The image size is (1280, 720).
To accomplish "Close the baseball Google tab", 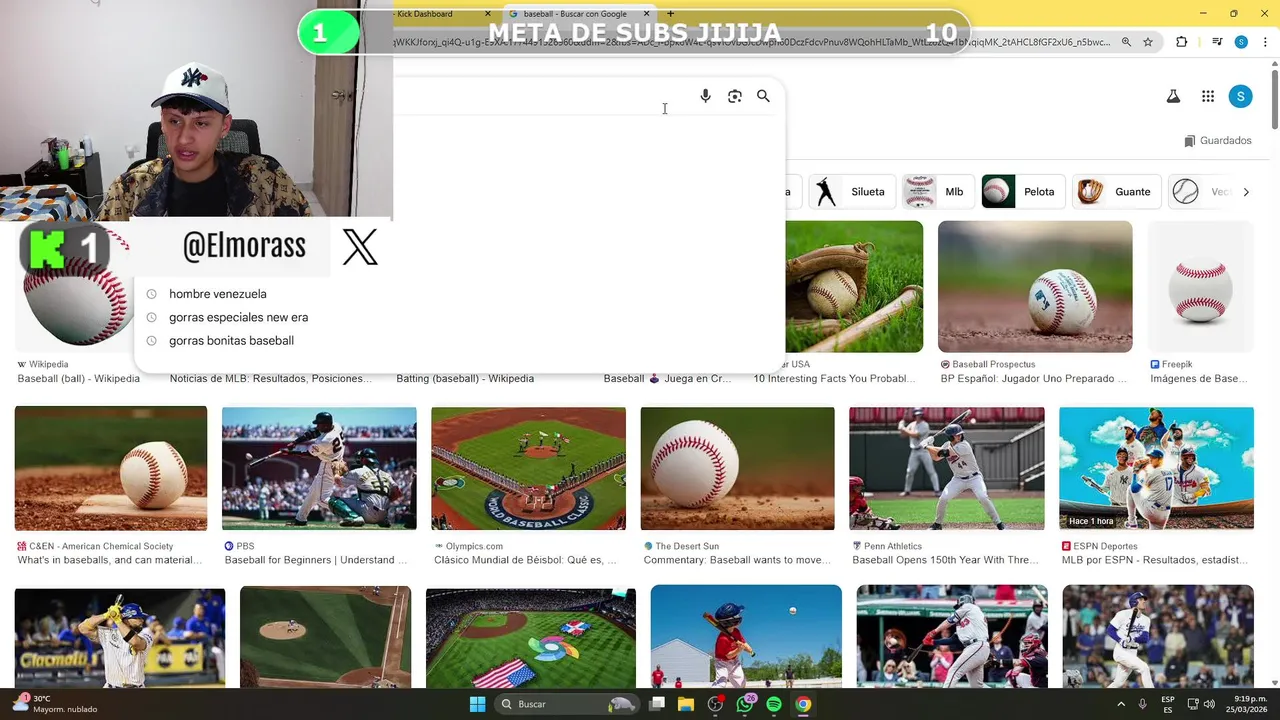I will pyautogui.click(x=647, y=14).
